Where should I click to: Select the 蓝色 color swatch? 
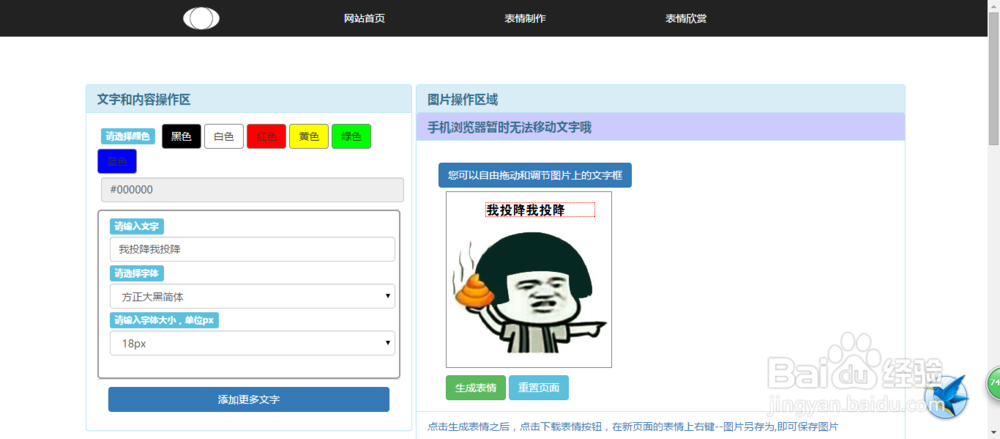pyautogui.click(x=117, y=161)
